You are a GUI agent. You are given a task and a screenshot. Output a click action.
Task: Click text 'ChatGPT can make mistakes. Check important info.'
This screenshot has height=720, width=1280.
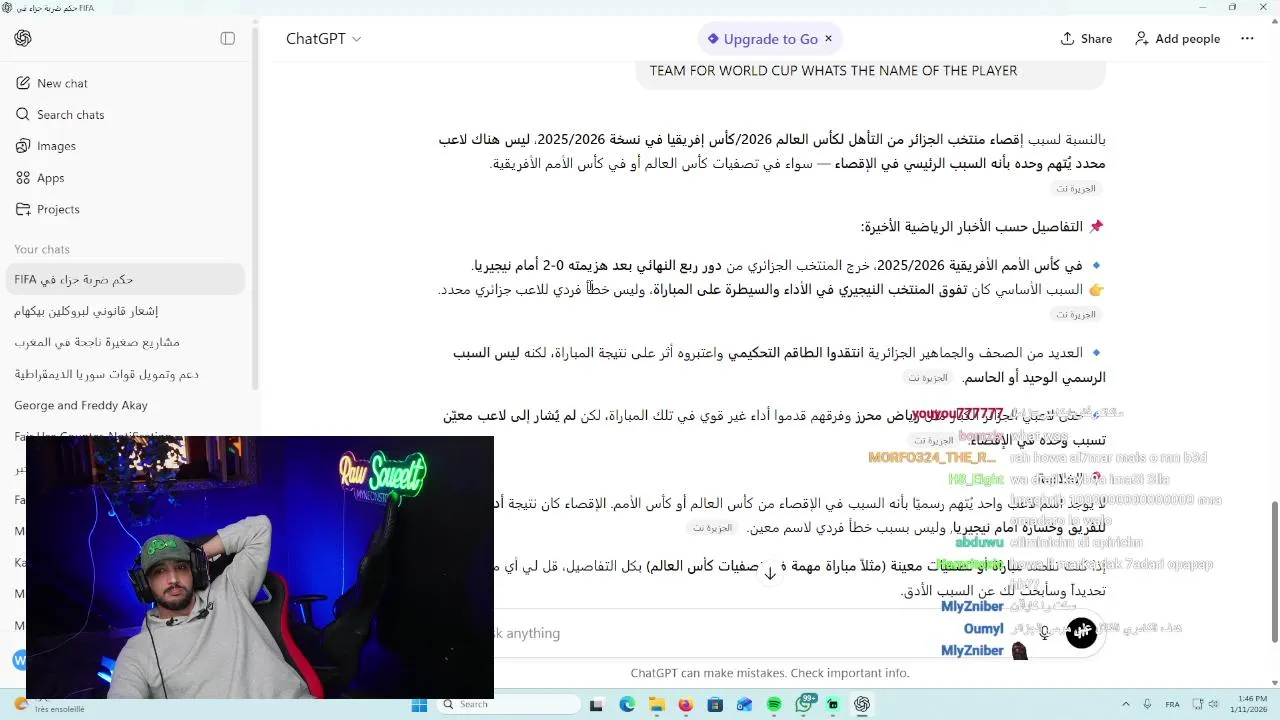tap(770, 673)
